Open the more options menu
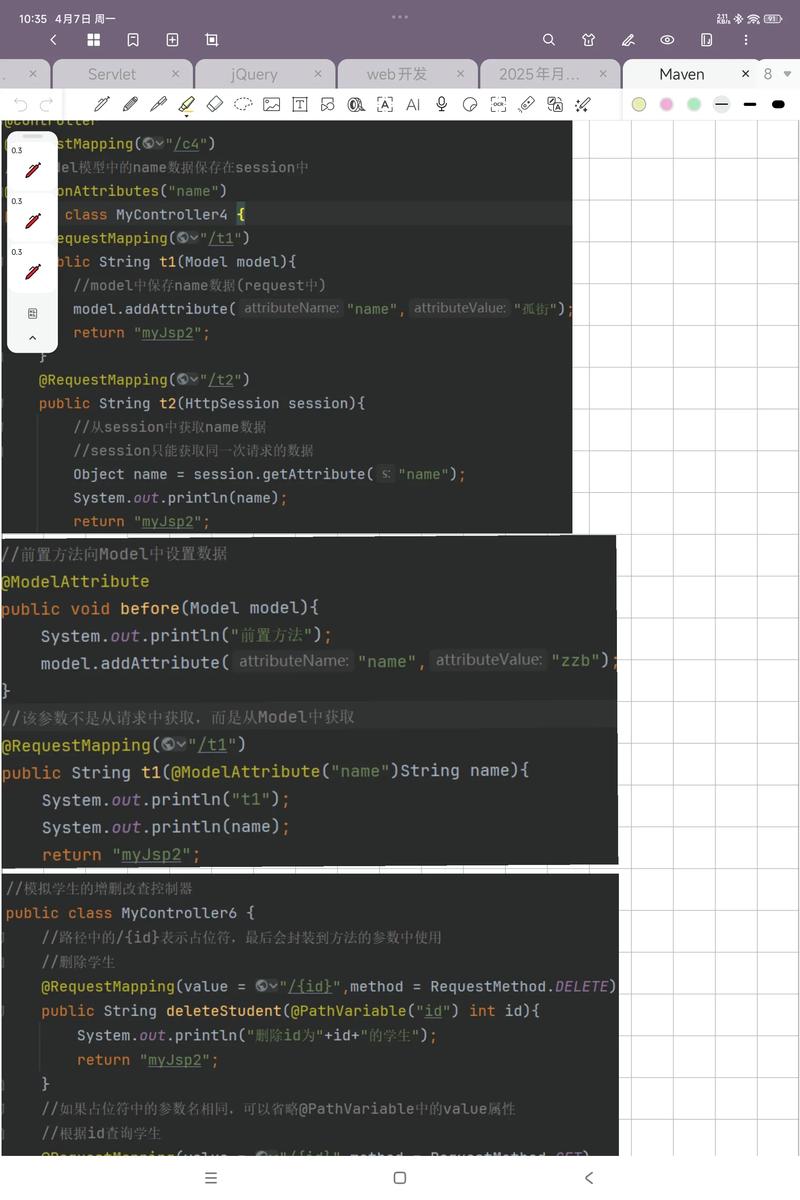This screenshot has width=800, height=1200. 746,40
